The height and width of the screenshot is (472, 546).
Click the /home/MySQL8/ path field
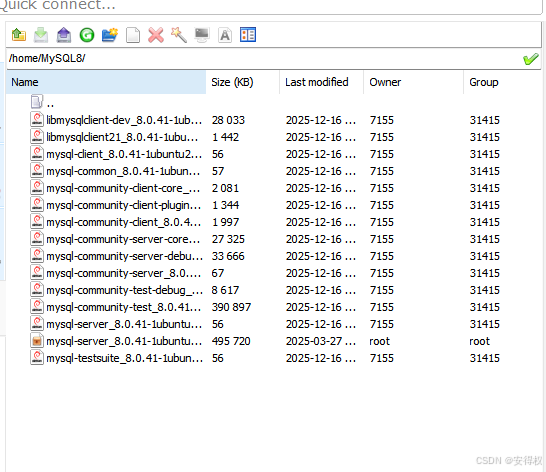click(x=265, y=59)
